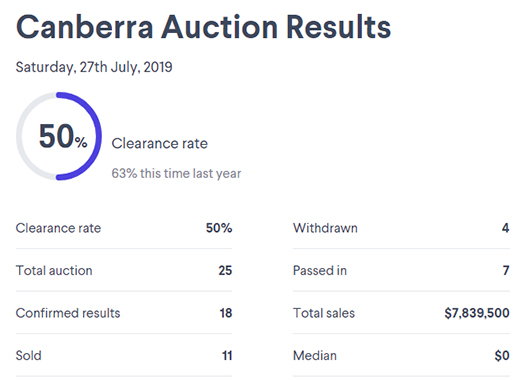Click the Confirmed results value 18
This screenshot has height=380, width=531.
226,313
